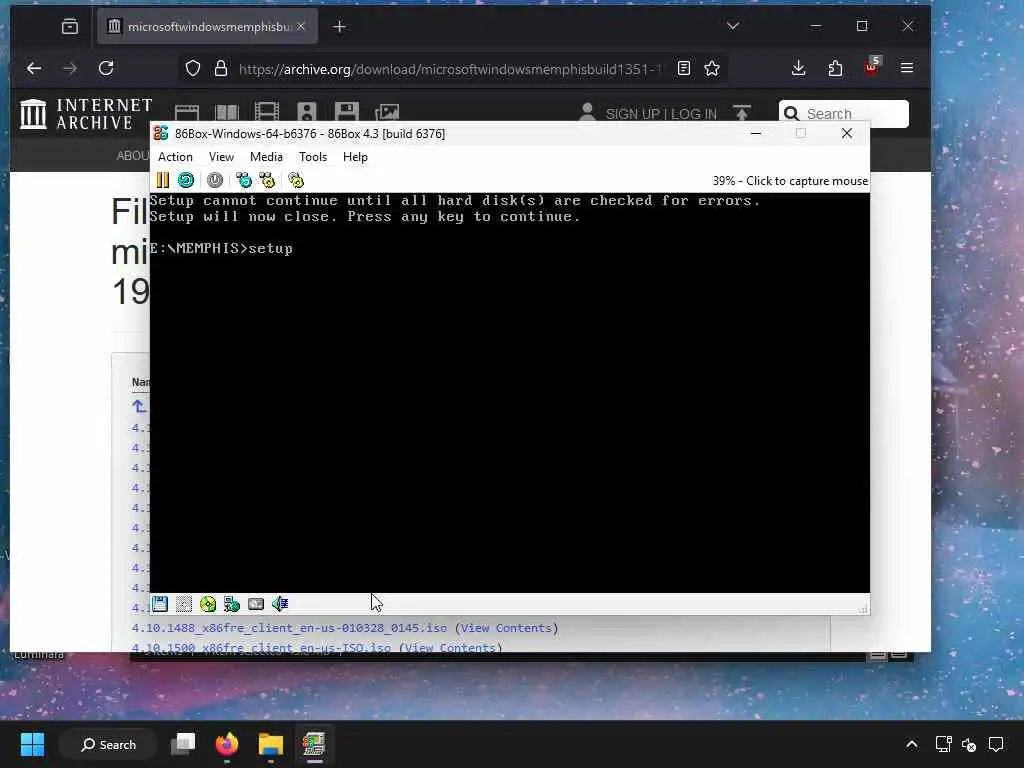Viewport: 1024px width, 768px height.
Task: Open the Media menu in 86Box
Action: pyautogui.click(x=266, y=157)
